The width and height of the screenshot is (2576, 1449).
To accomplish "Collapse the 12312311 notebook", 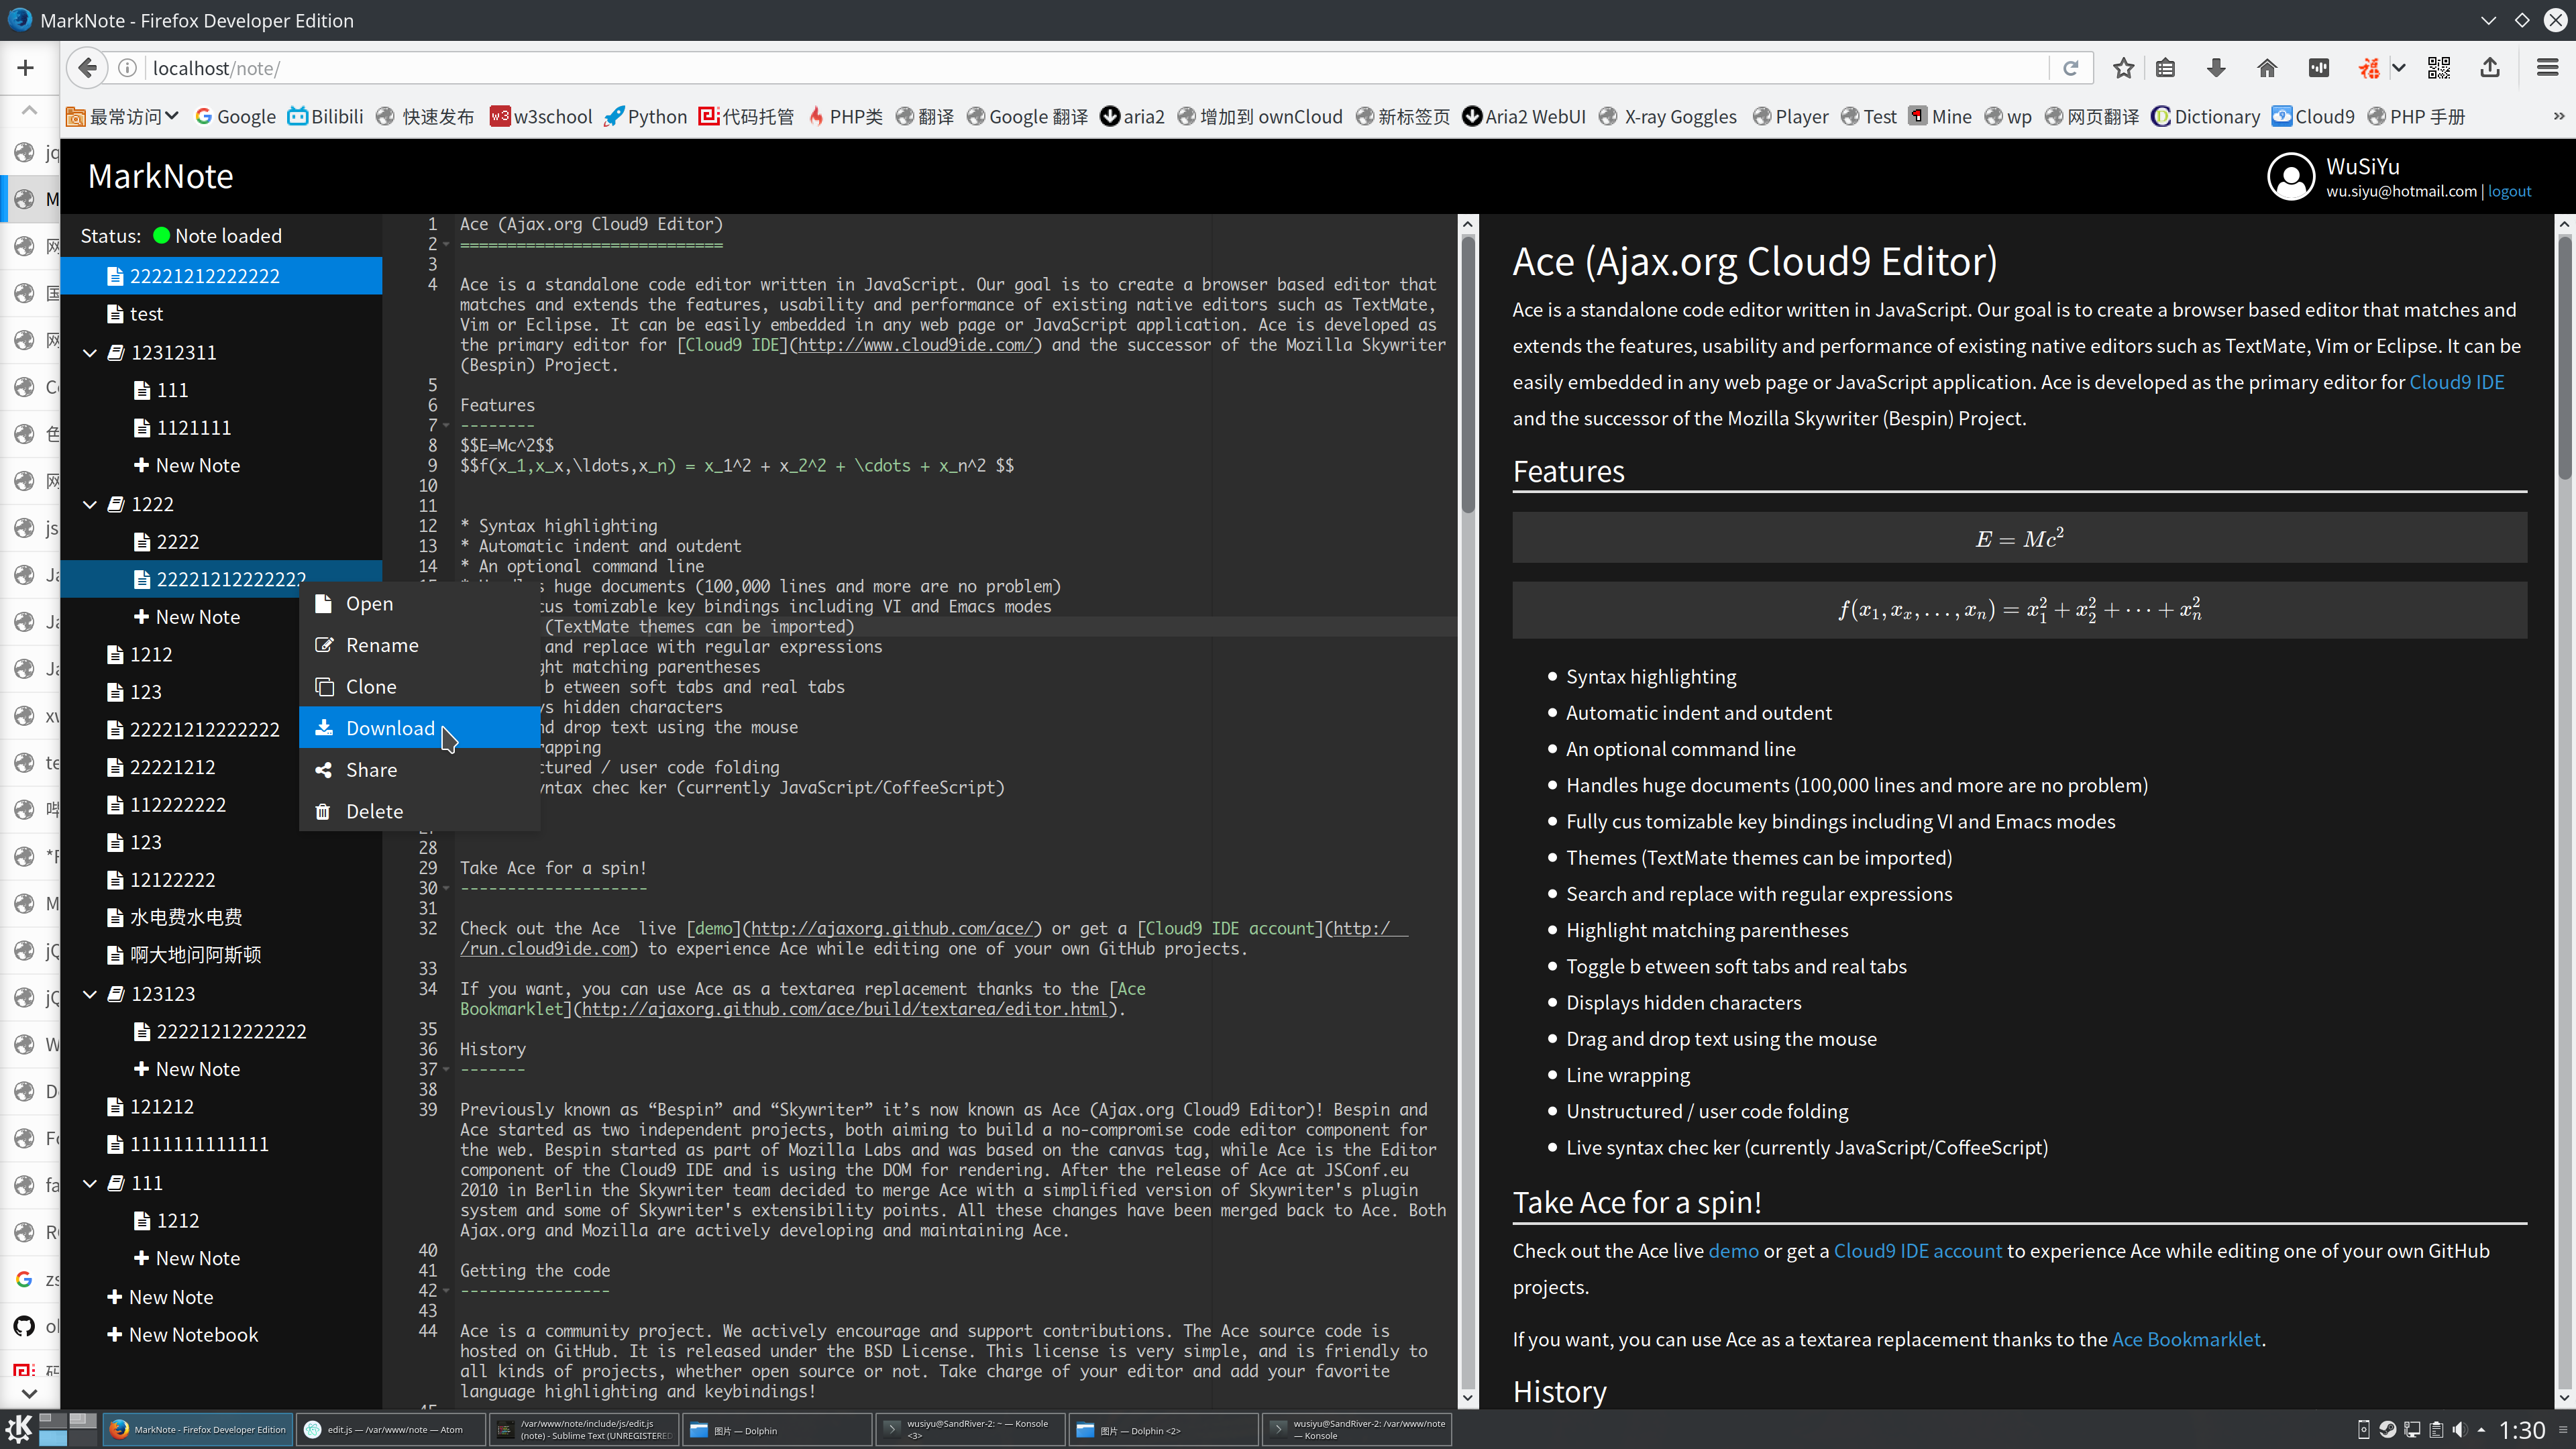I will pyautogui.click(x=90, y=353).
